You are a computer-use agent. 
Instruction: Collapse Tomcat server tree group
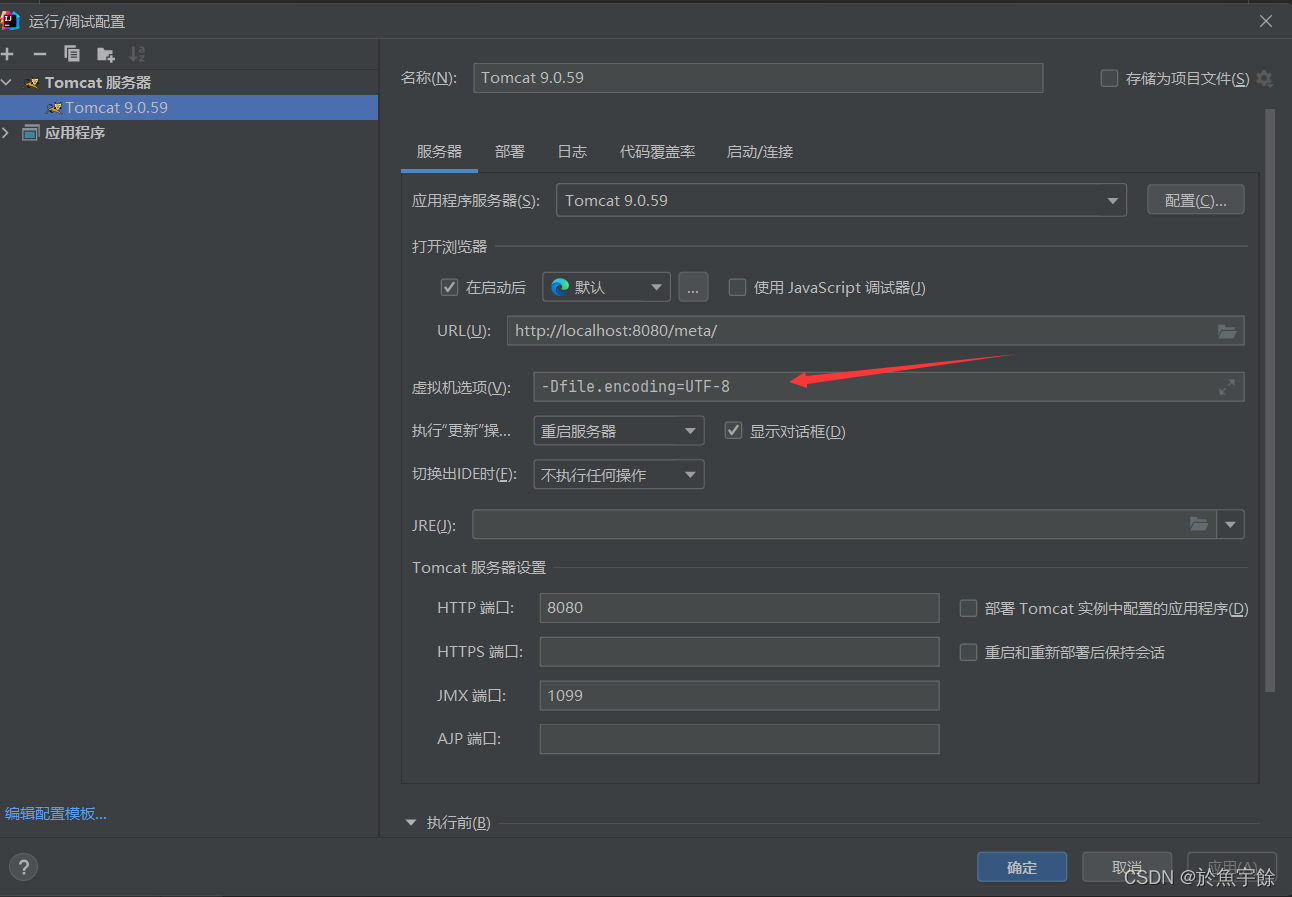coord(7,82)
